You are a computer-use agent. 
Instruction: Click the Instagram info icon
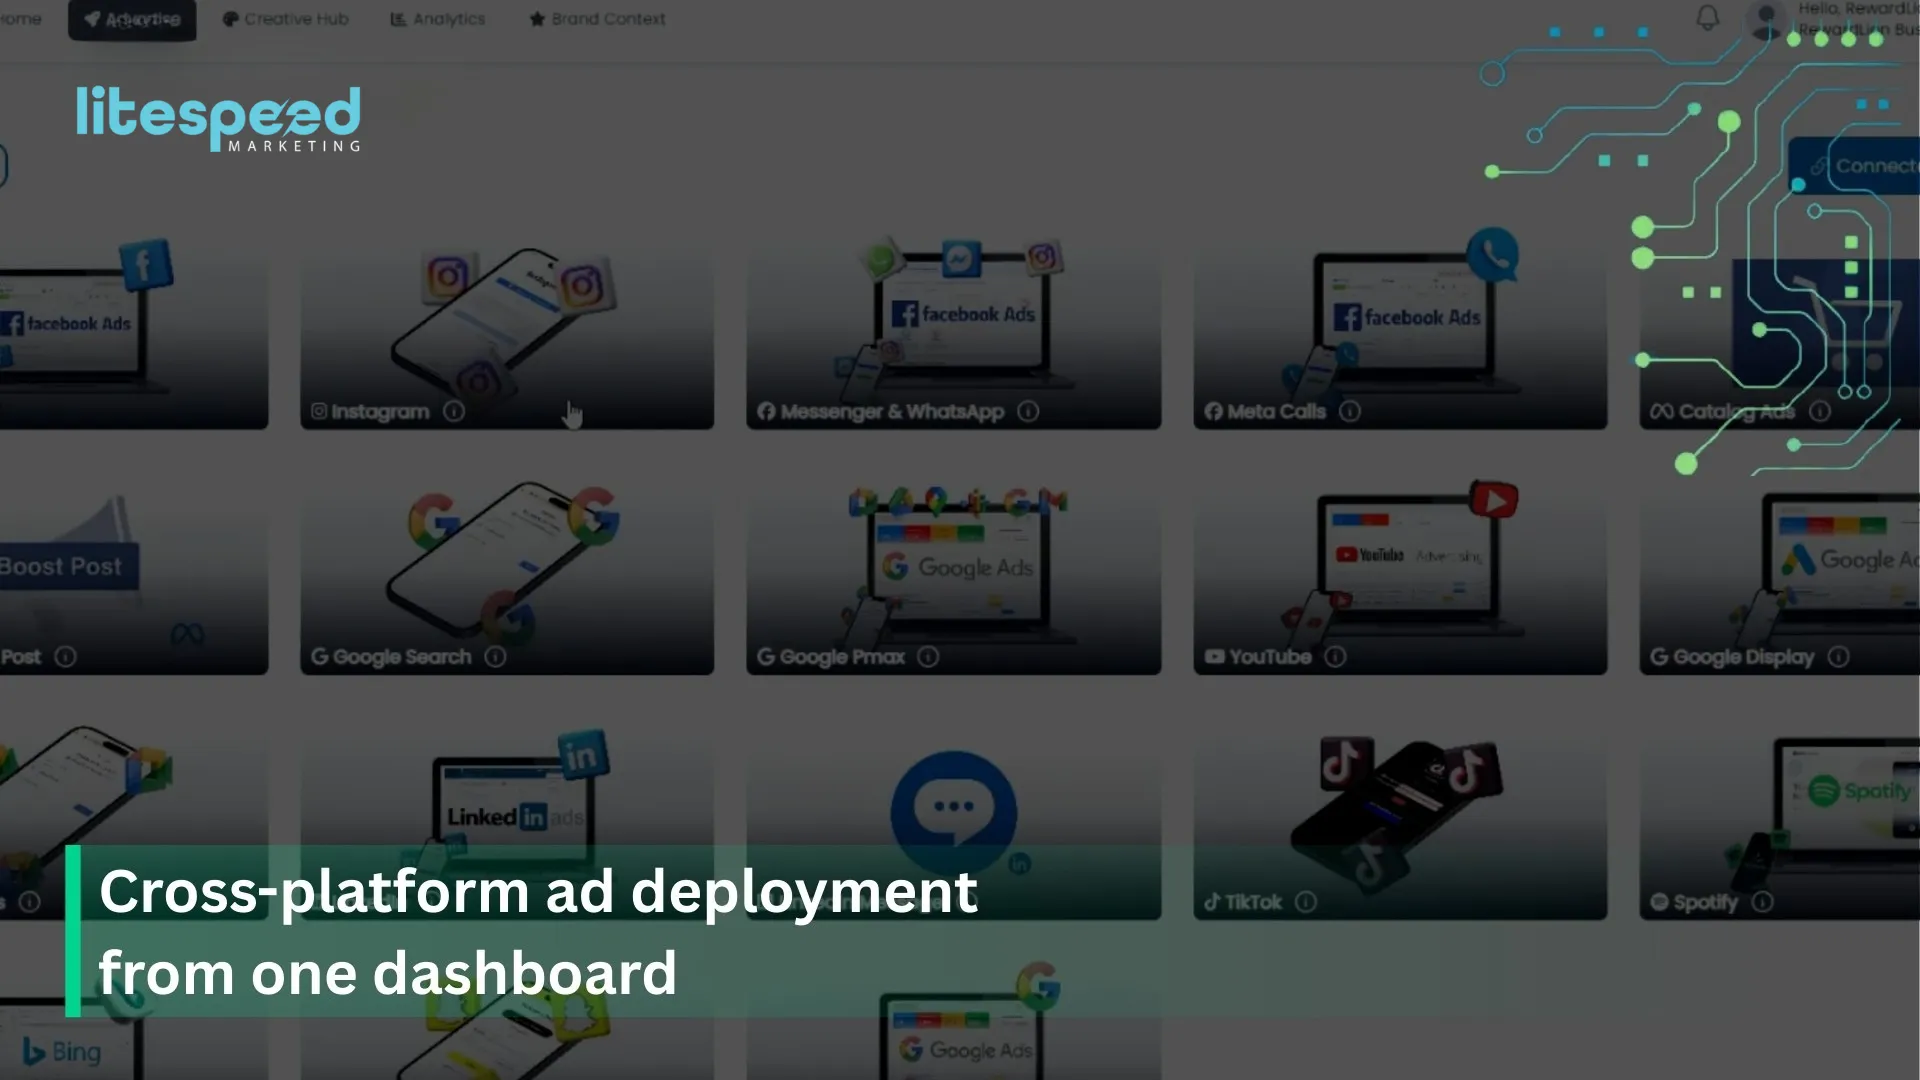click(x=454, y=411)
